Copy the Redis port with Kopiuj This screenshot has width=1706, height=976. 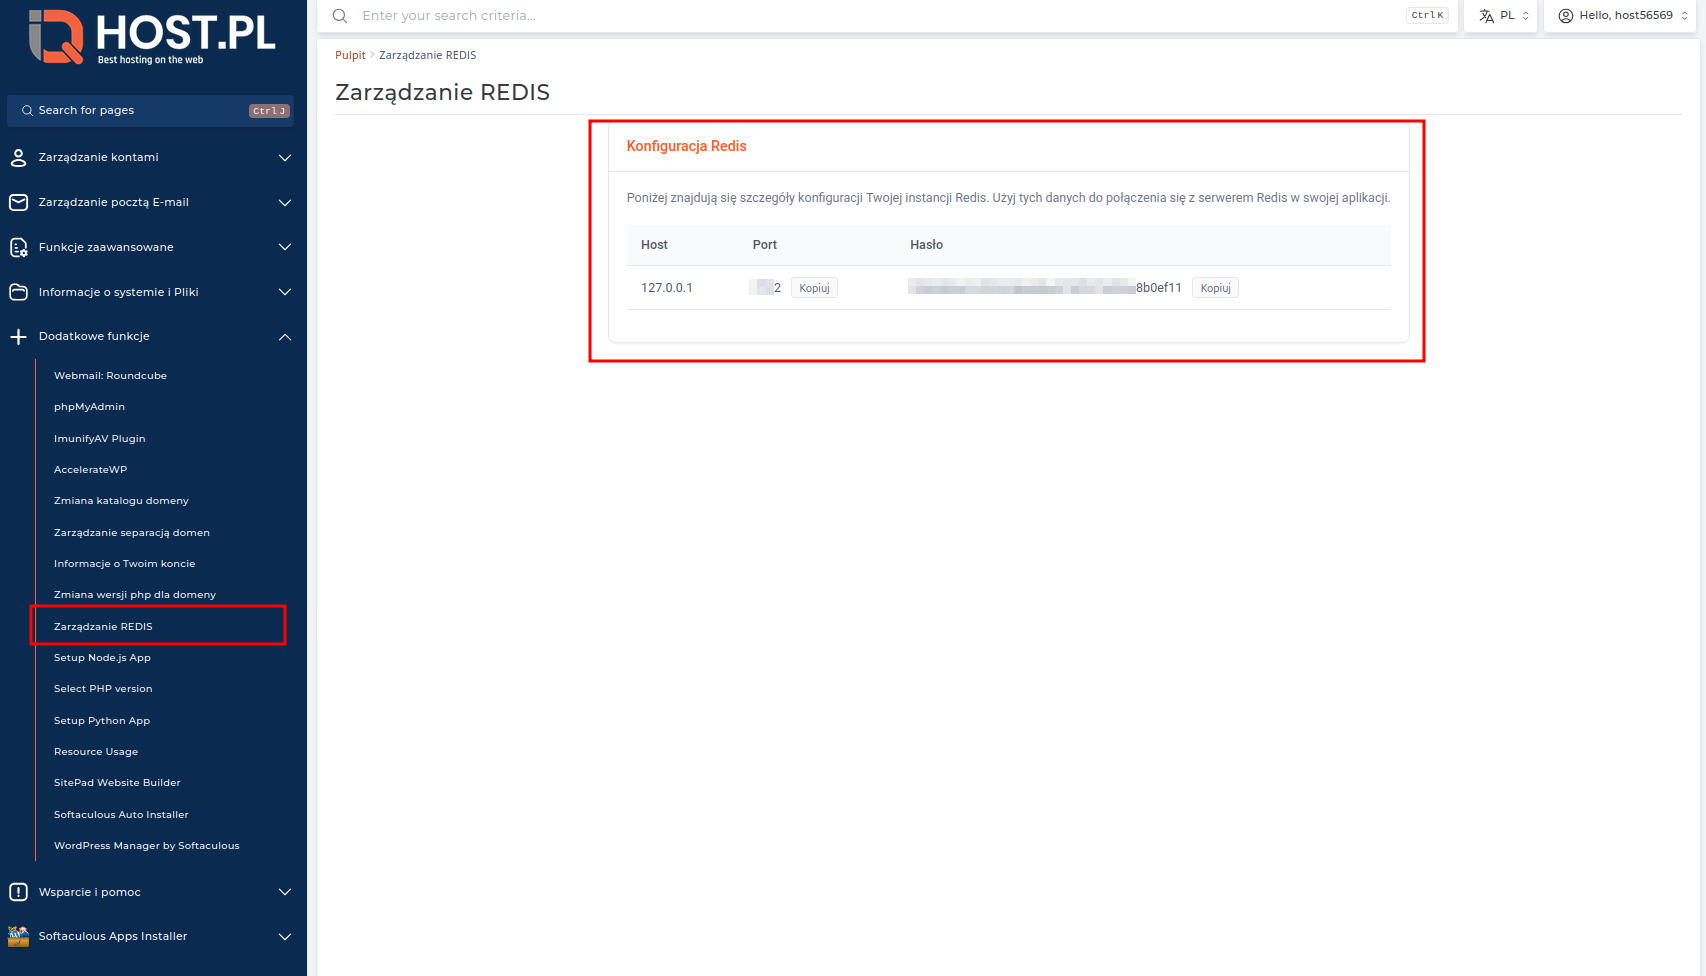[814, 288]
